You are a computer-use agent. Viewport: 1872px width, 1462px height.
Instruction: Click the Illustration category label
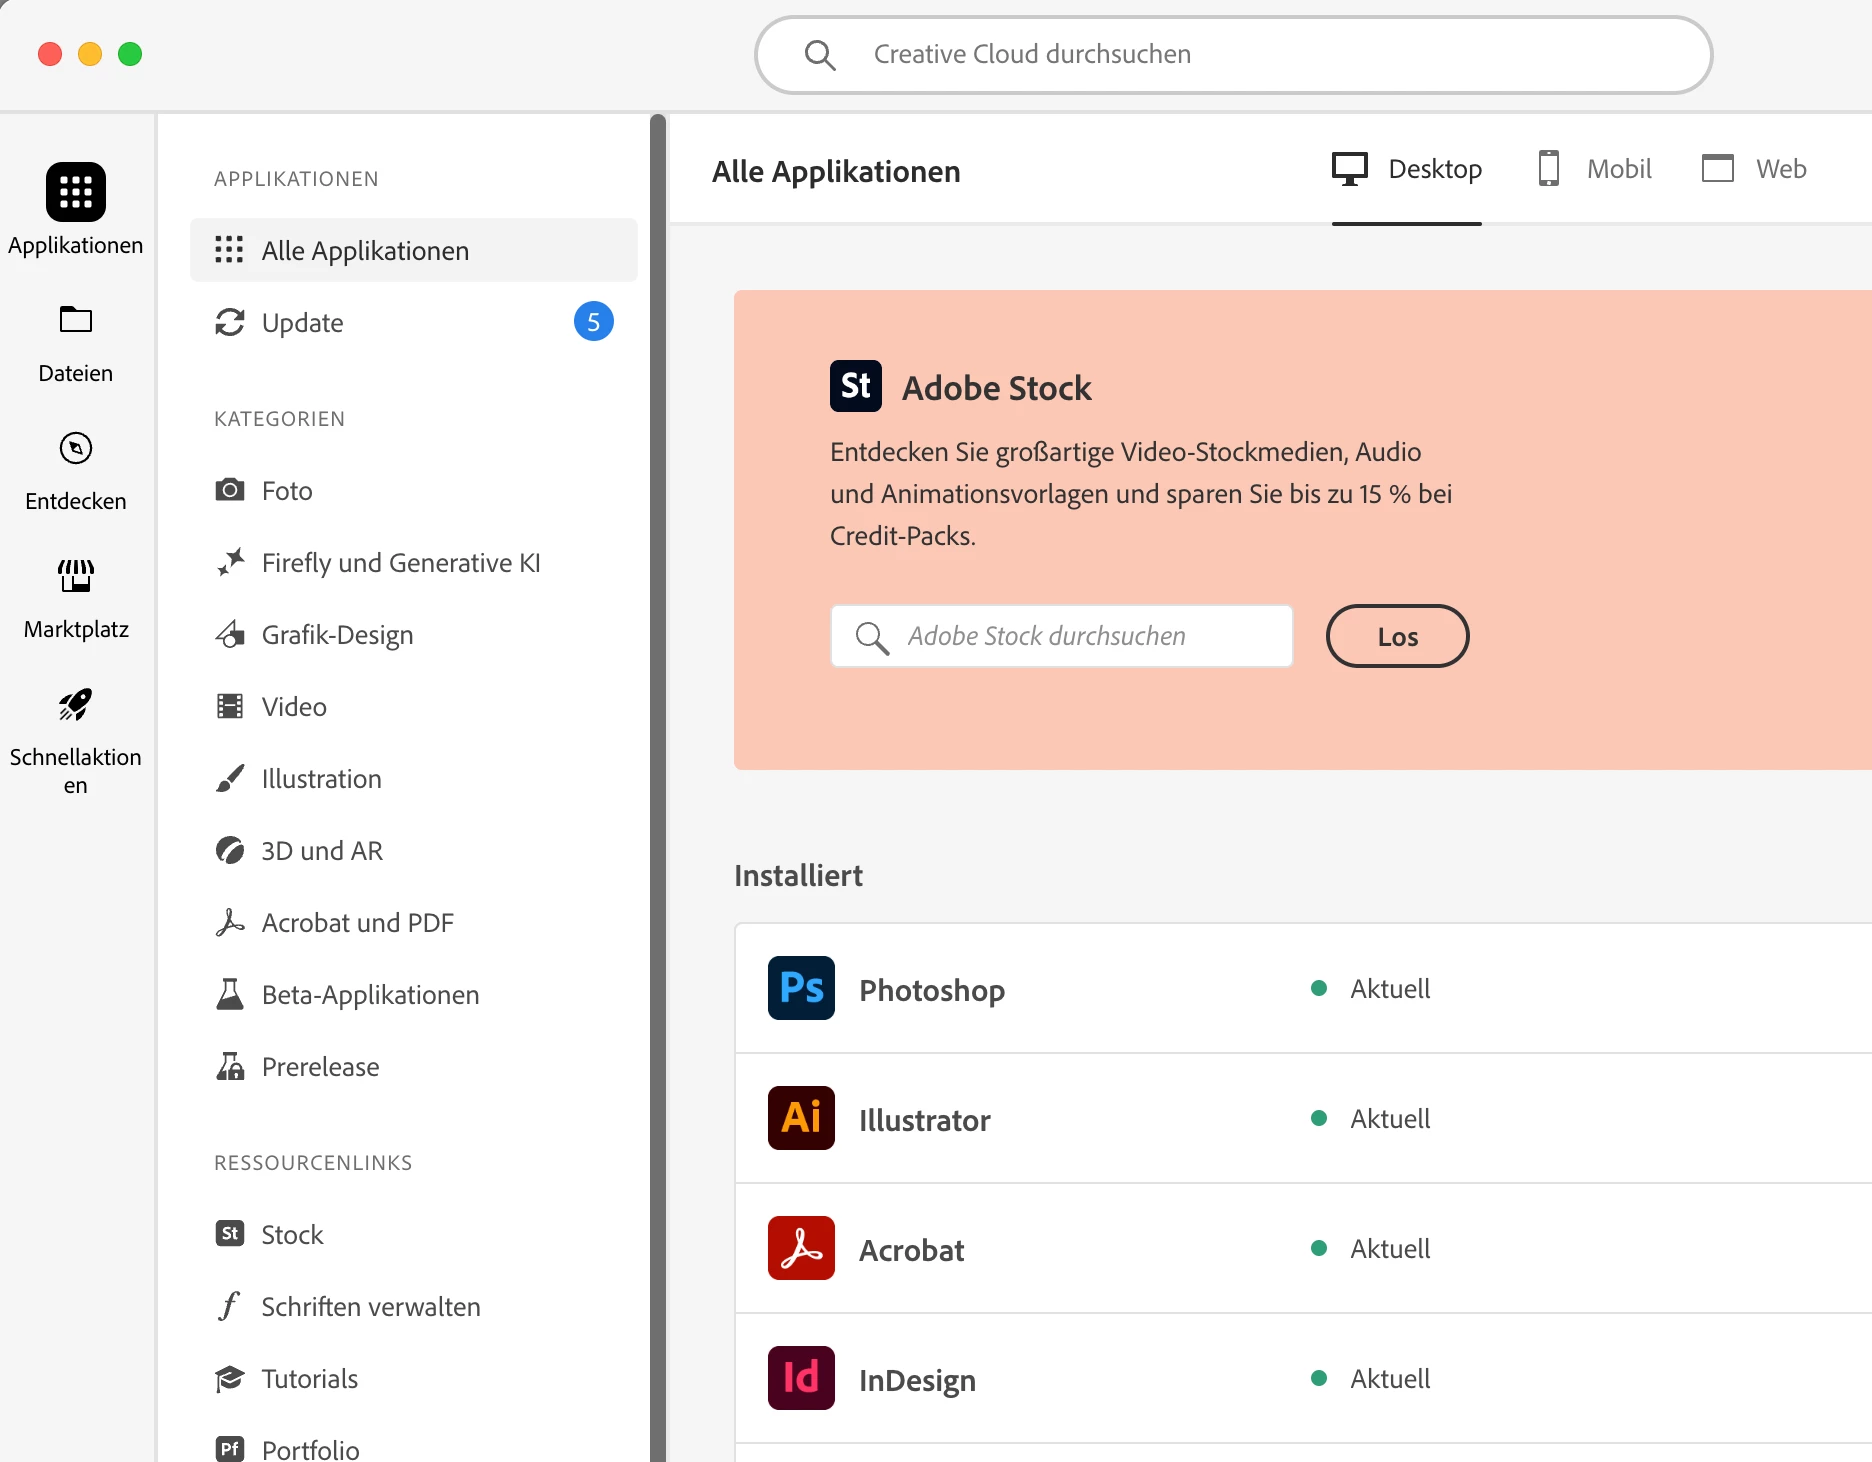[322, 778]
